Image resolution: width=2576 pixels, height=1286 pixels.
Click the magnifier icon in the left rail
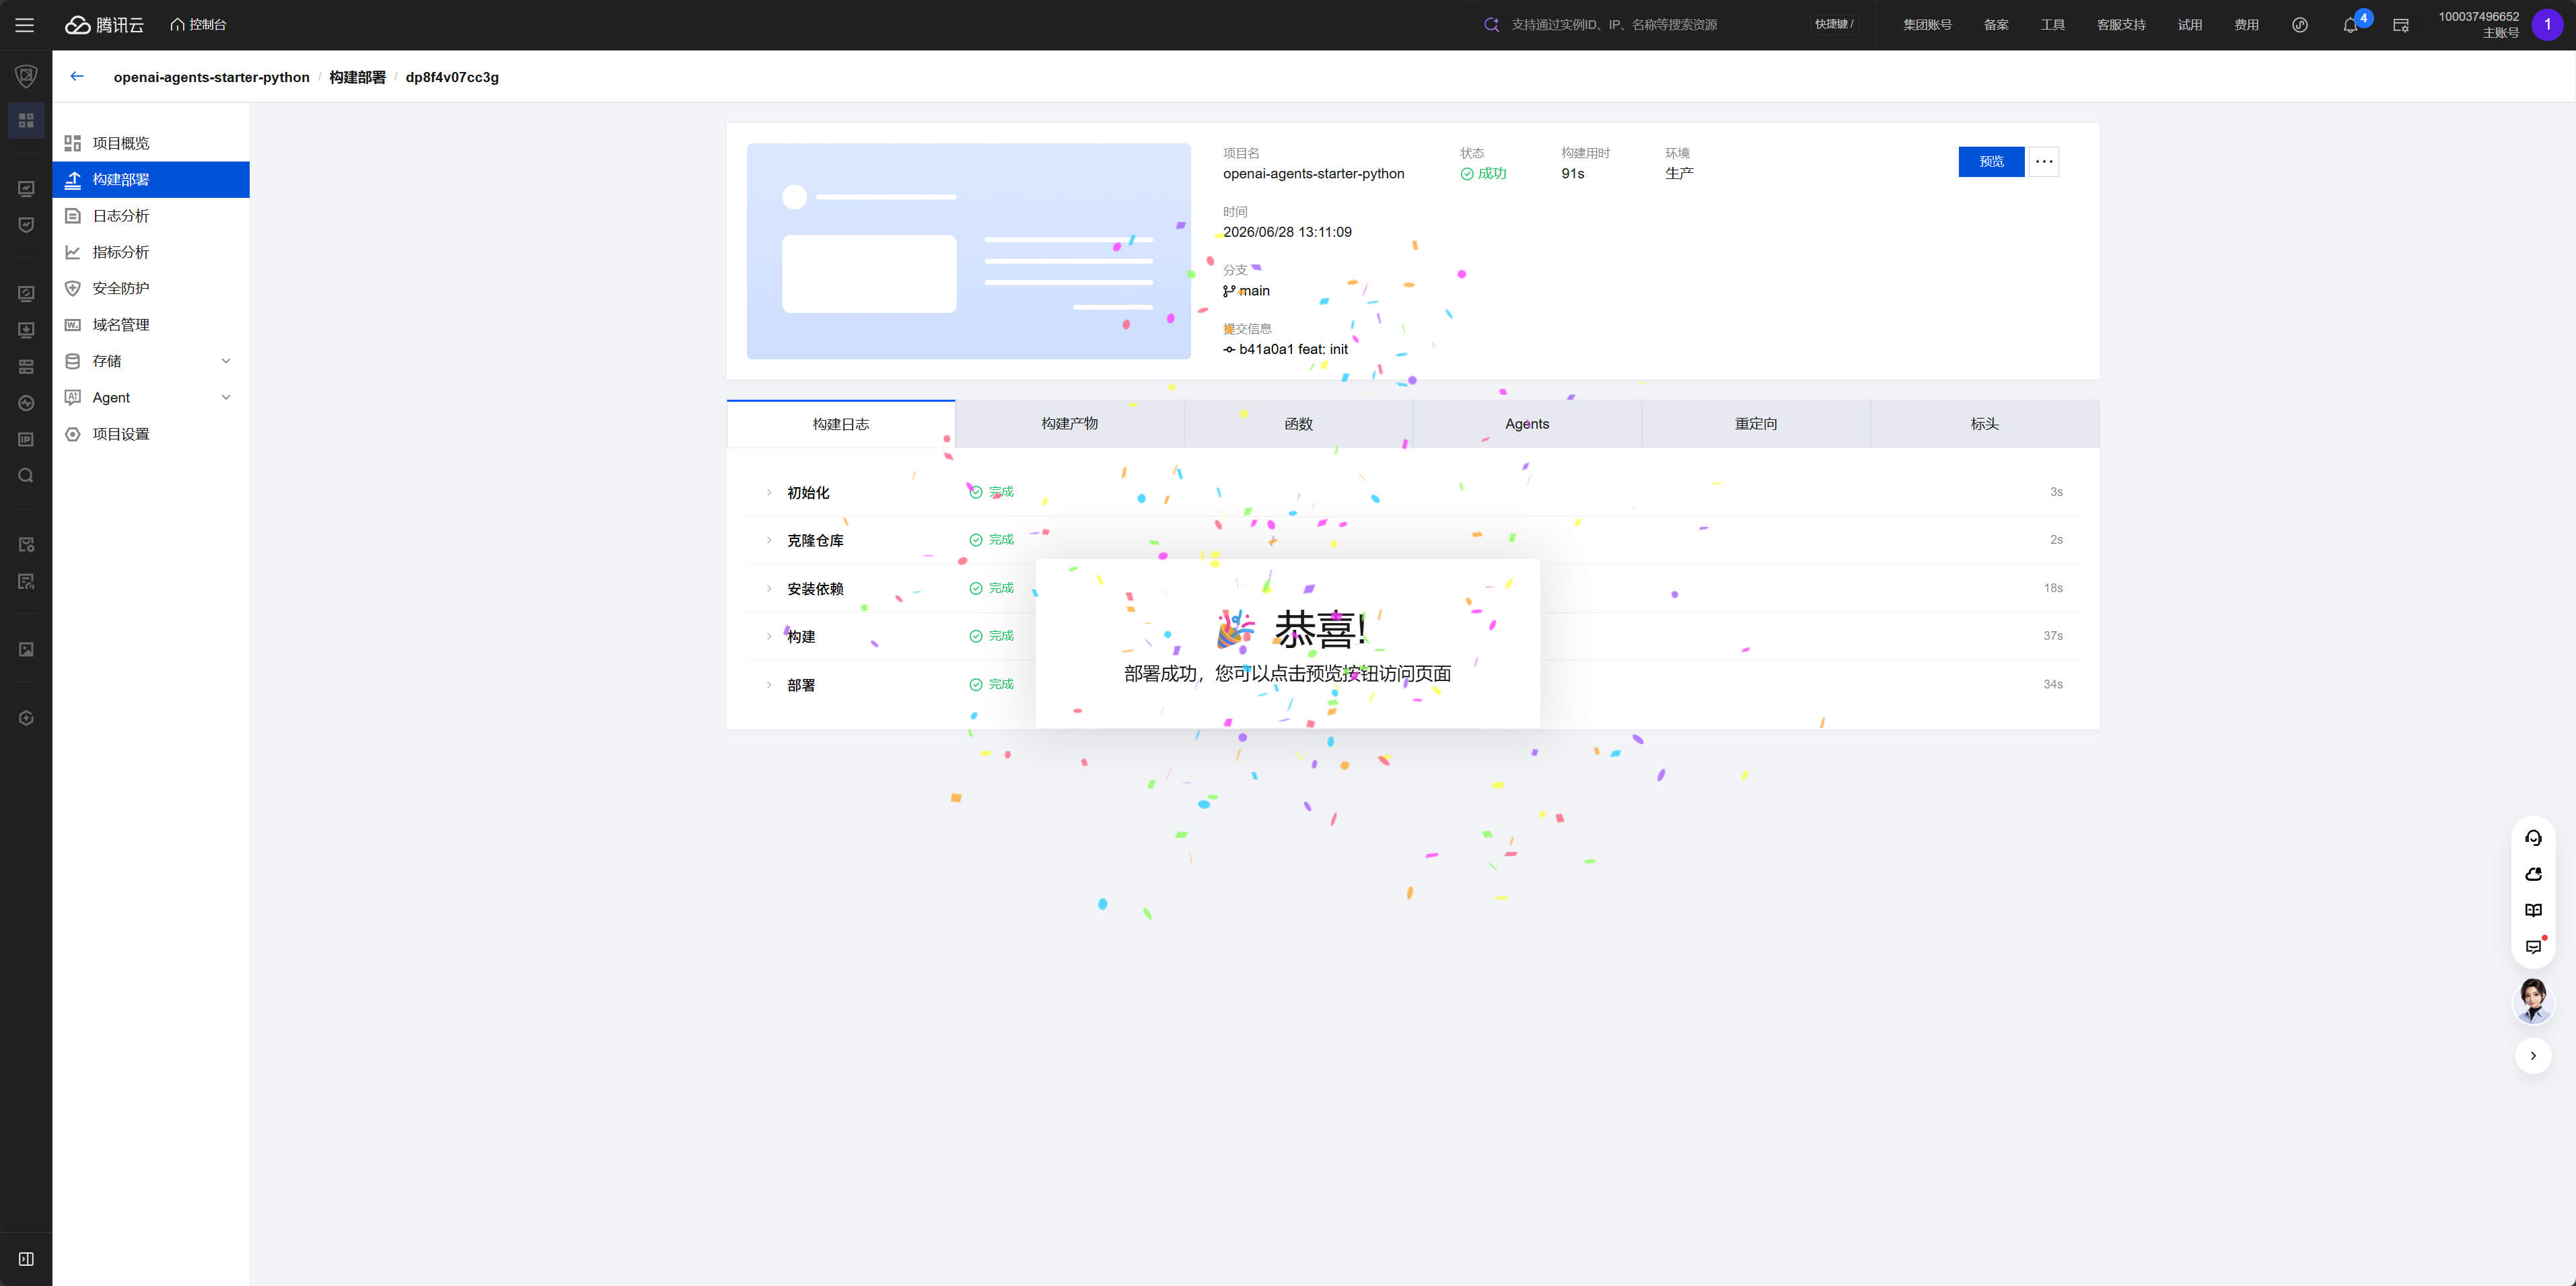coord(26,476)
